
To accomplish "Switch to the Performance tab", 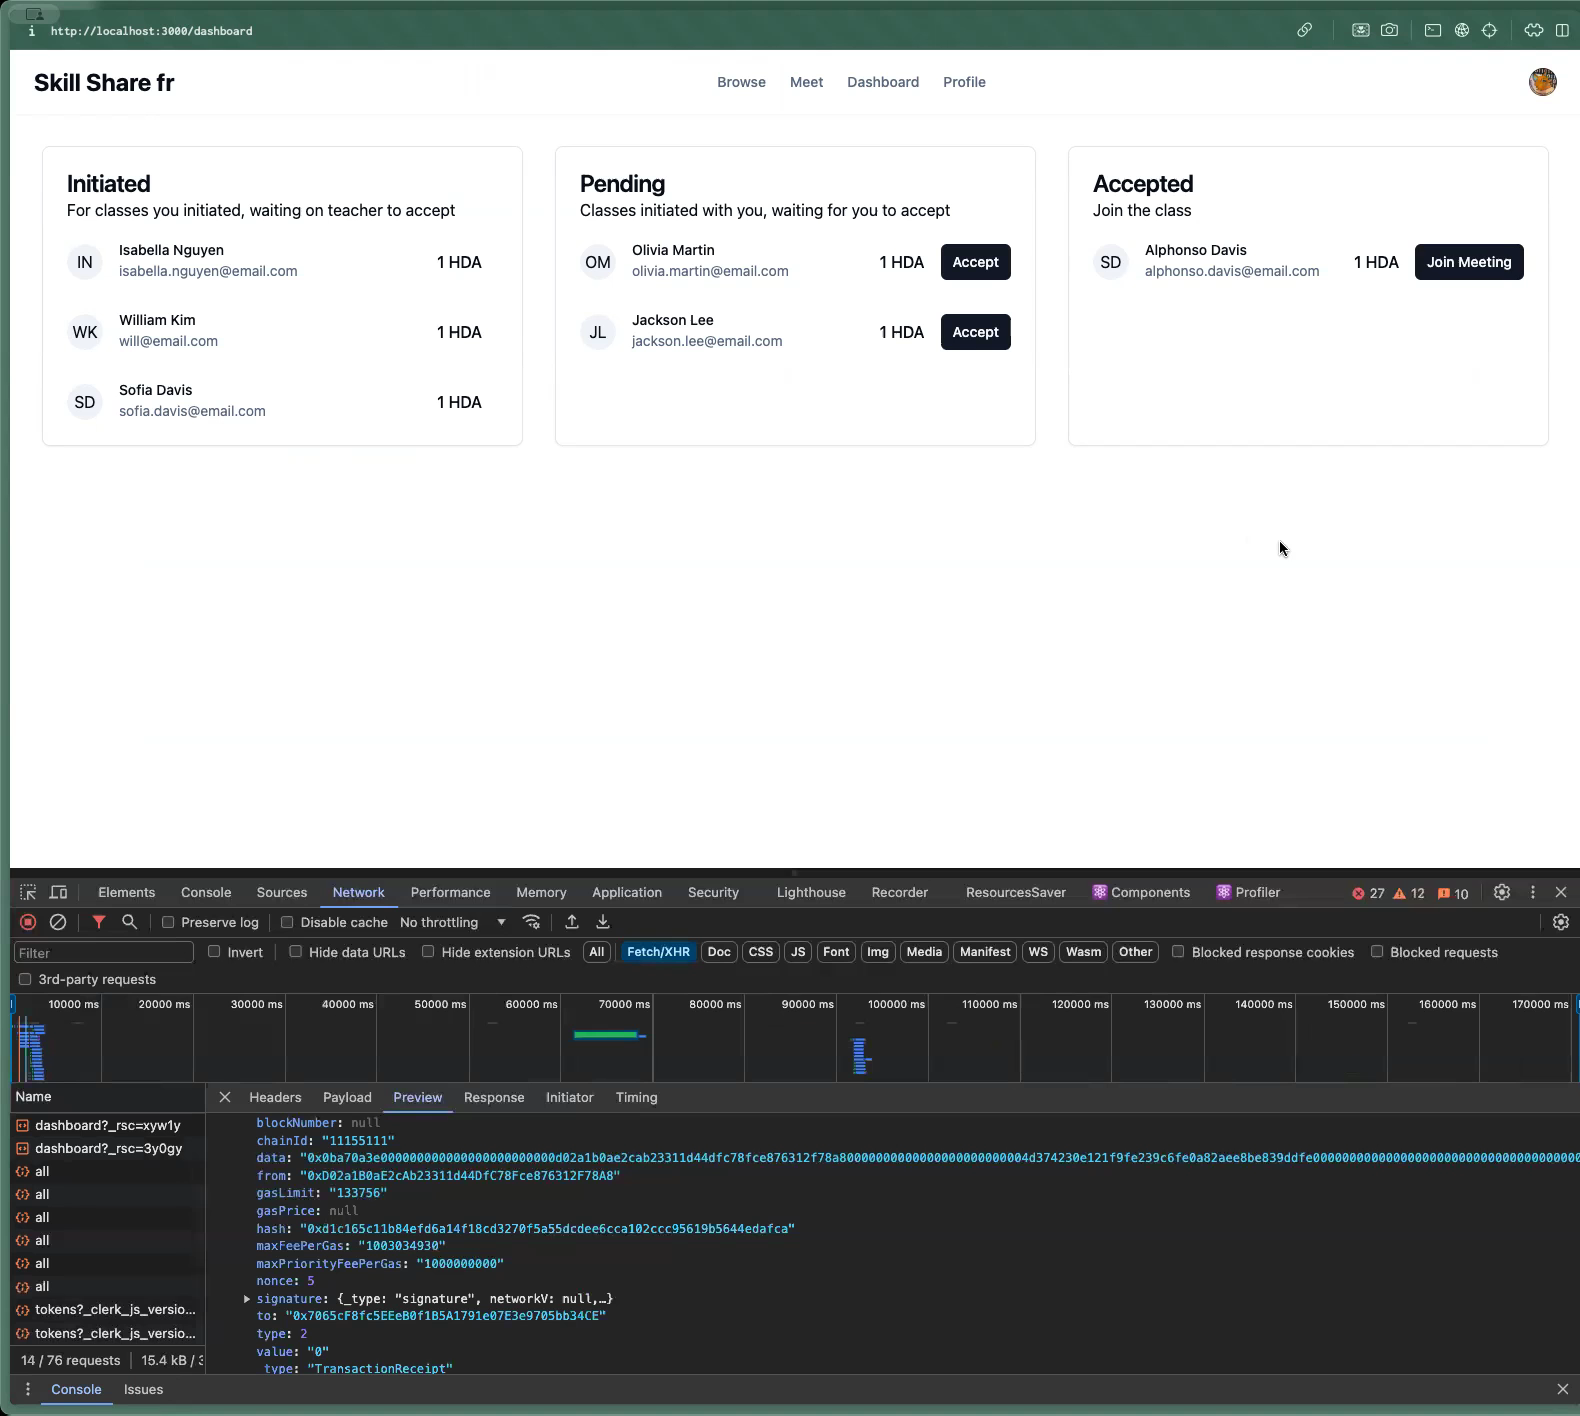I will point(451,892).
